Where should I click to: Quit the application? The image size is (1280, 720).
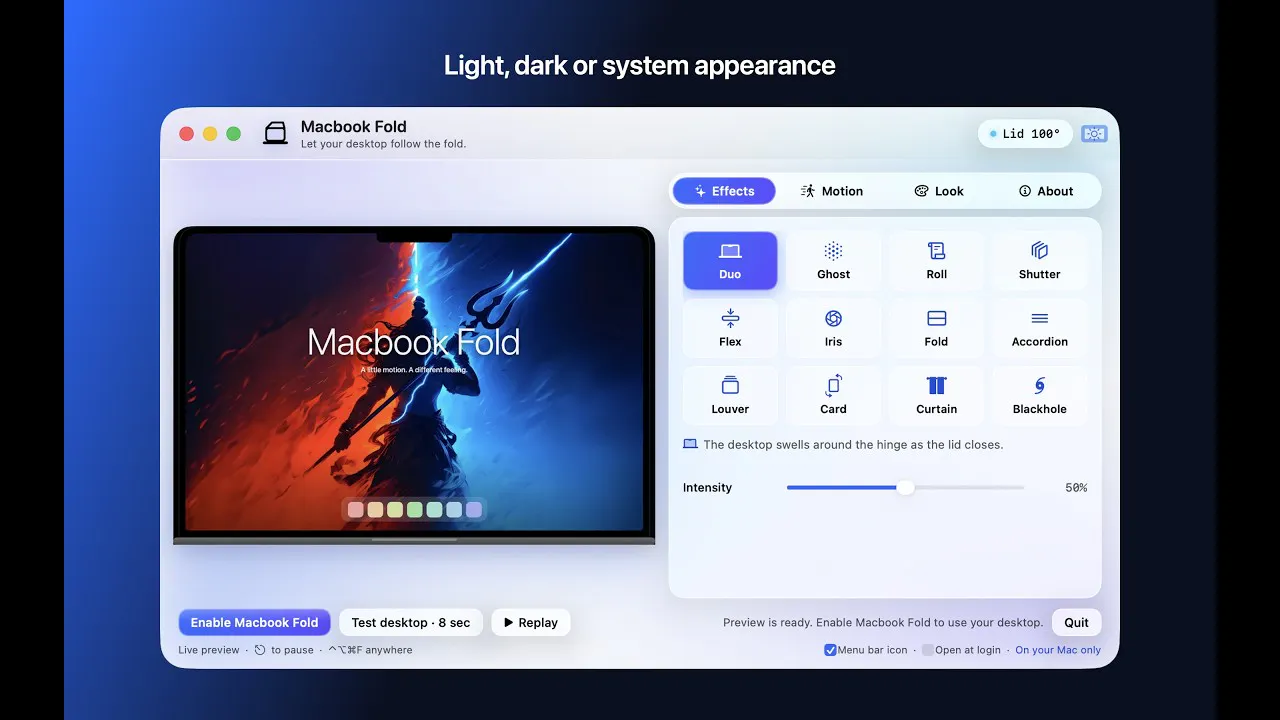coord(1076,622)
